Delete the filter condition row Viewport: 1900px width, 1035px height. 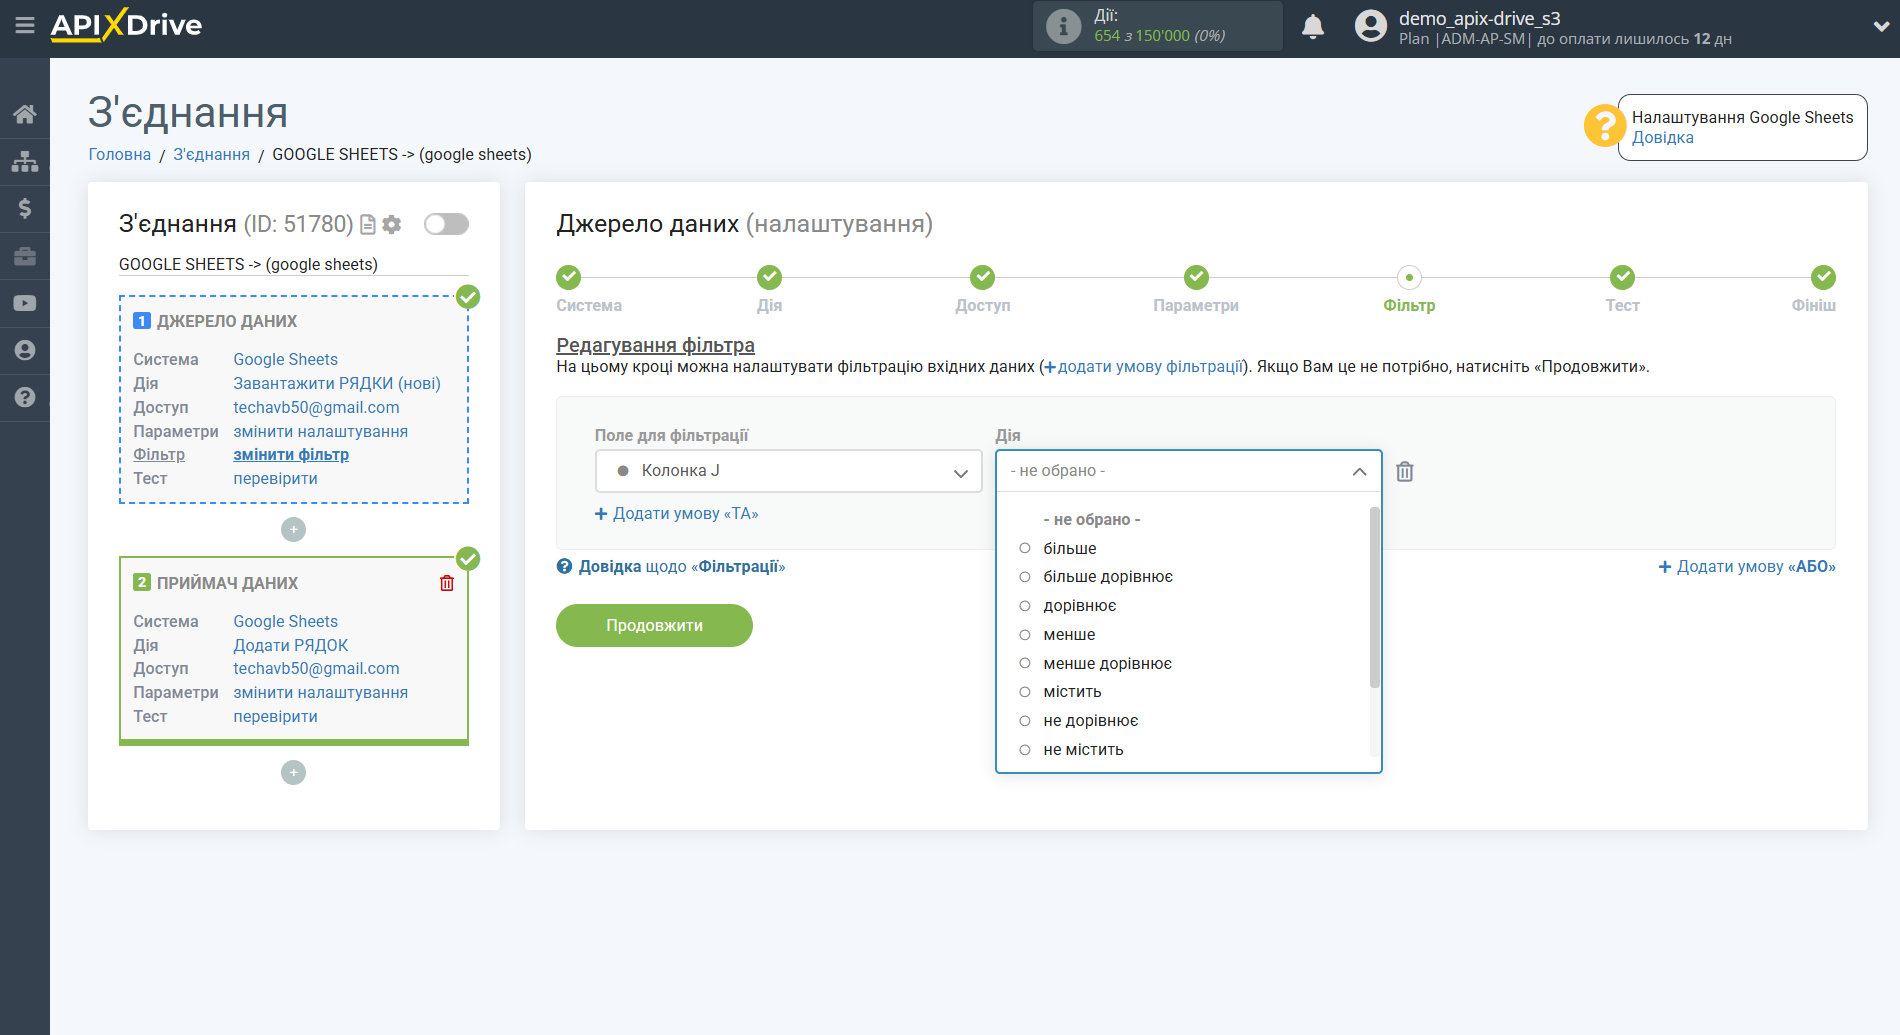point(1405,471)
